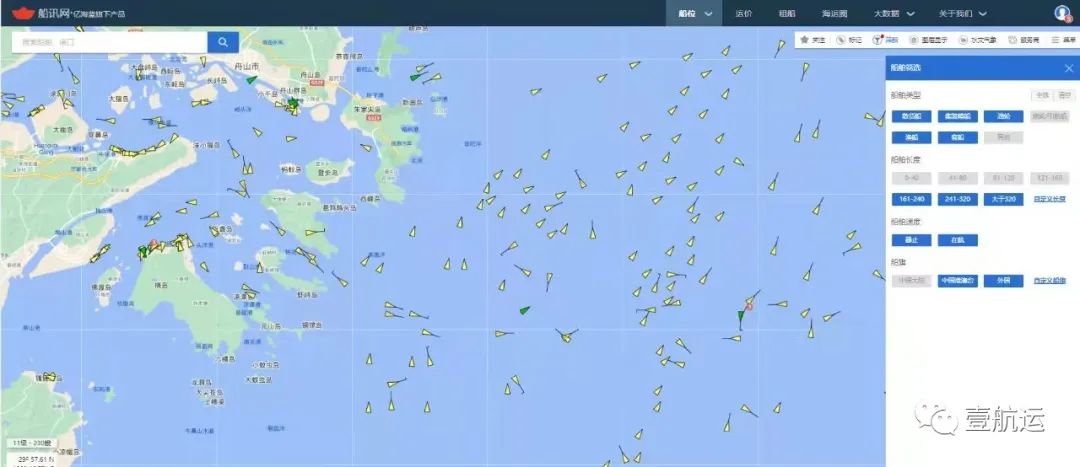This screenshot has width=1080, height=467.
Task: Expand the 关于我们 dropdown menu
Action: (x=962, y=13)
